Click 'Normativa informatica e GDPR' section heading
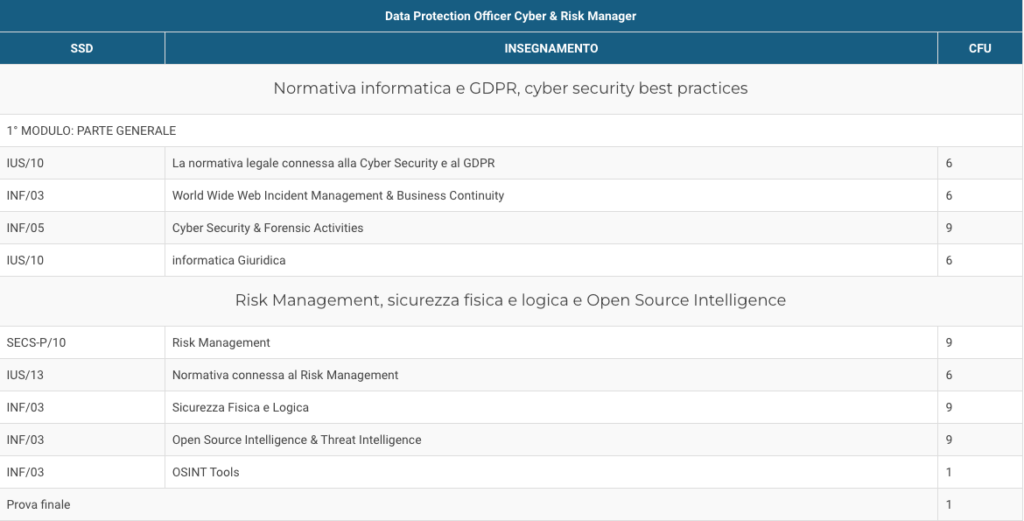The height and width of the screenshot is (521, 1024). click(511, 89)
